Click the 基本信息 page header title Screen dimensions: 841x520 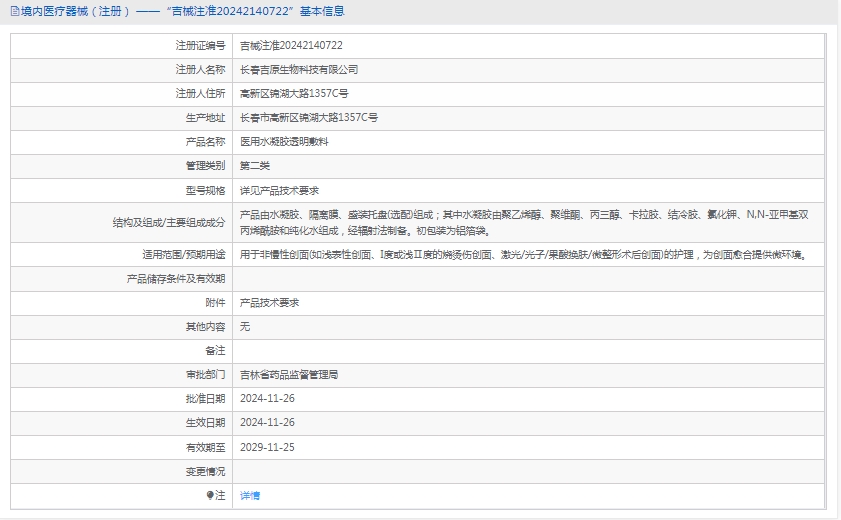(x=182, y=12)
